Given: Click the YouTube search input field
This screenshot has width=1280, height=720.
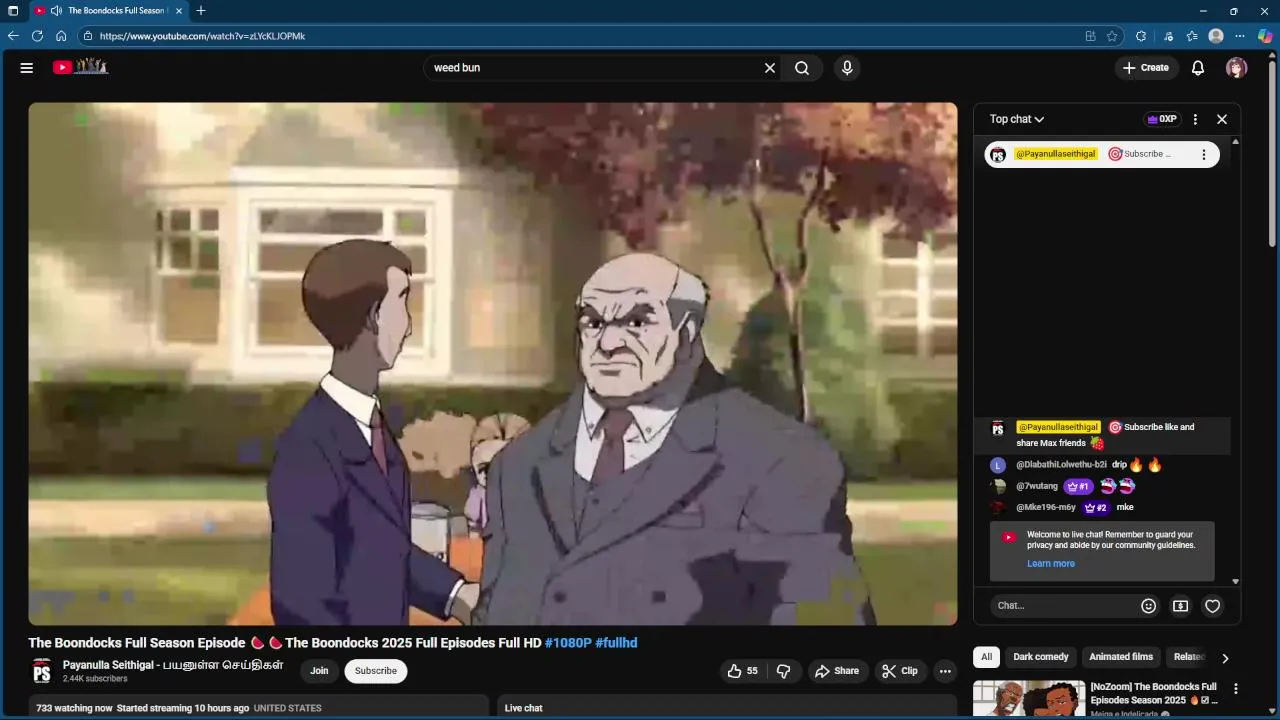Looking at the screenshot, I should pyautogui.click(x=595, y=68).
